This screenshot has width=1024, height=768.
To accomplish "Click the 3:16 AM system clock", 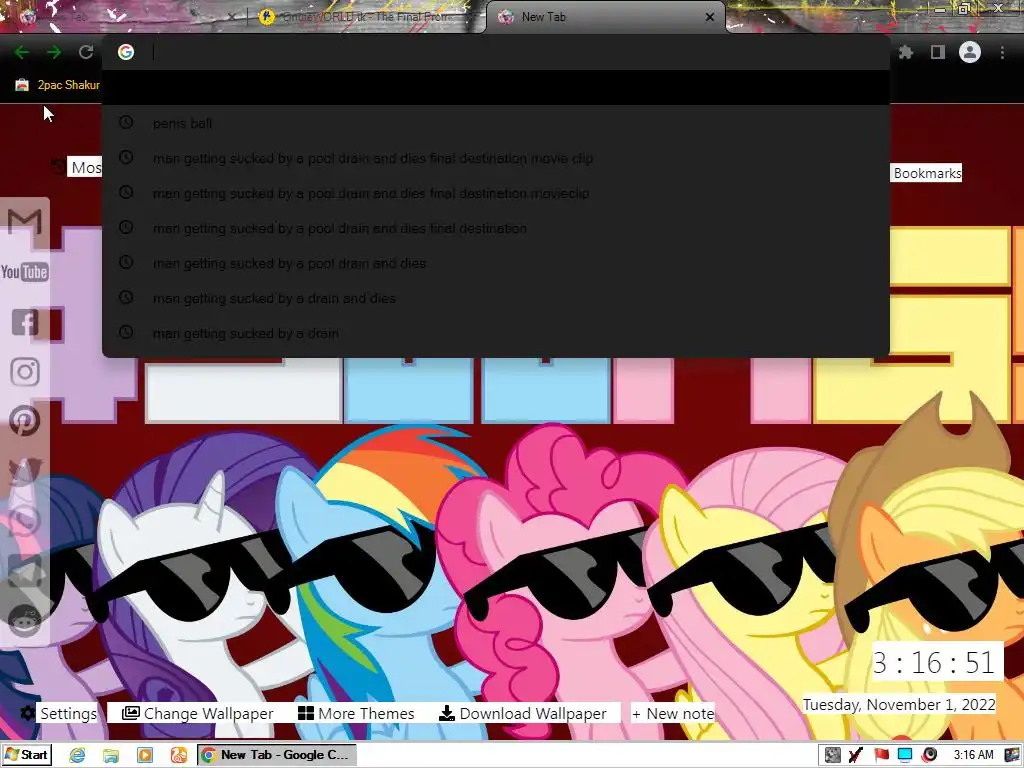I will coord(973,755).
